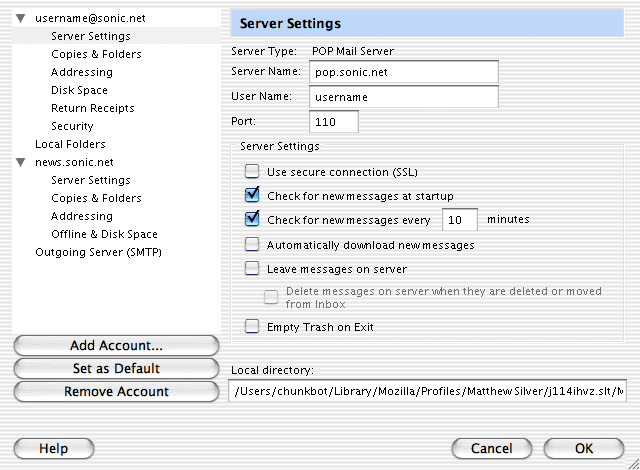Confirm settings with OK button
The height and width of the screenshot is (470, 640).
coord(584,448)
